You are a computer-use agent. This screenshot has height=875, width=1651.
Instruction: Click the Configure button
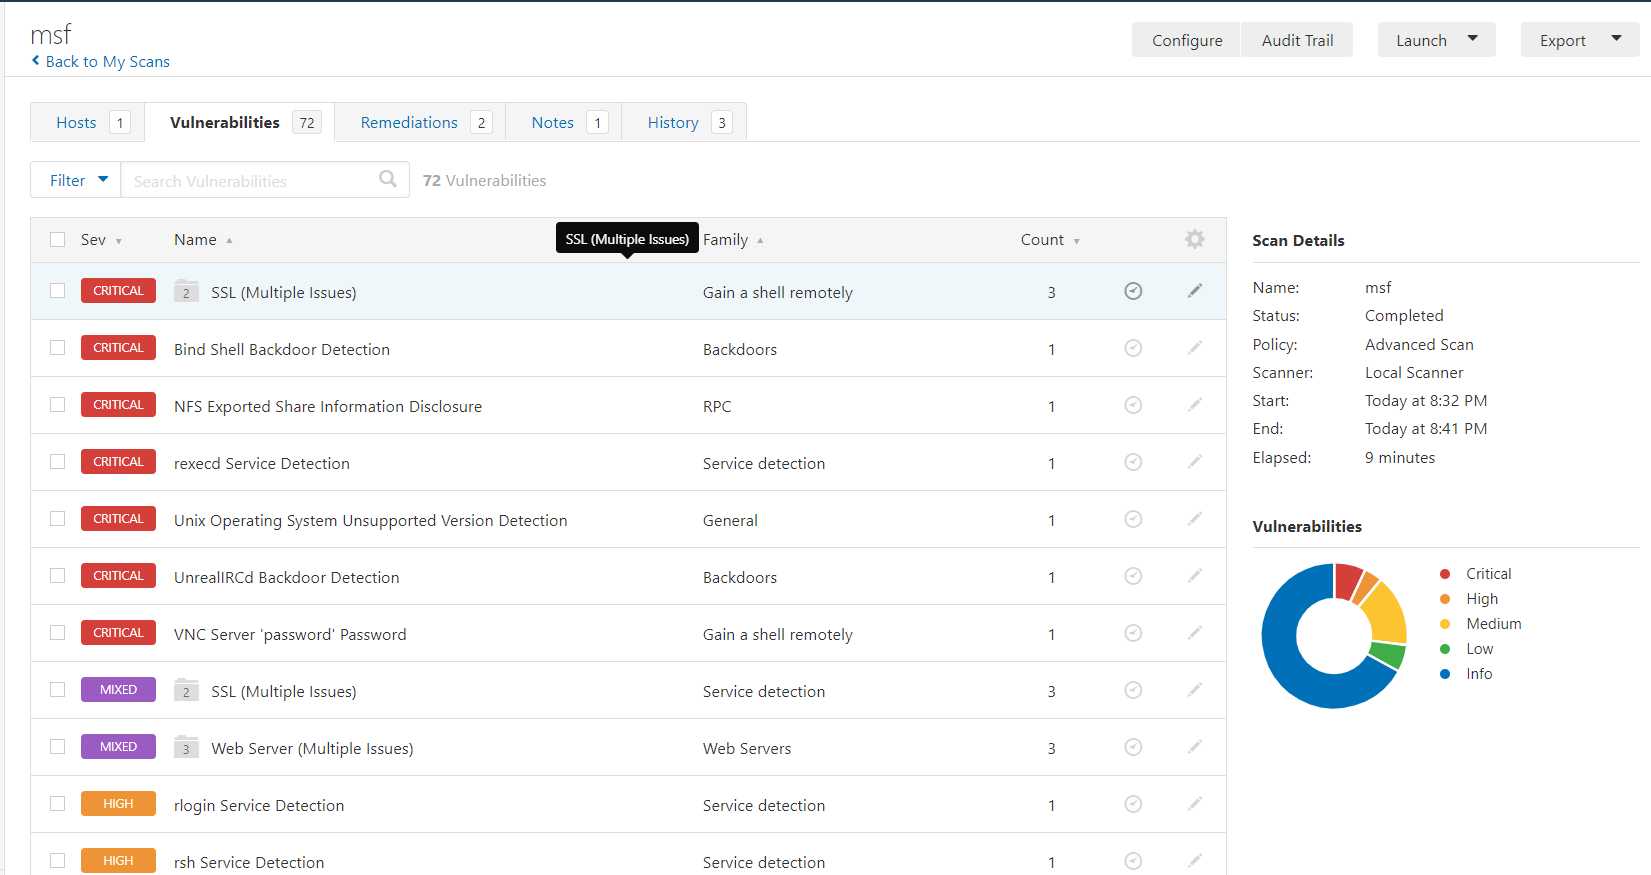1187,40
